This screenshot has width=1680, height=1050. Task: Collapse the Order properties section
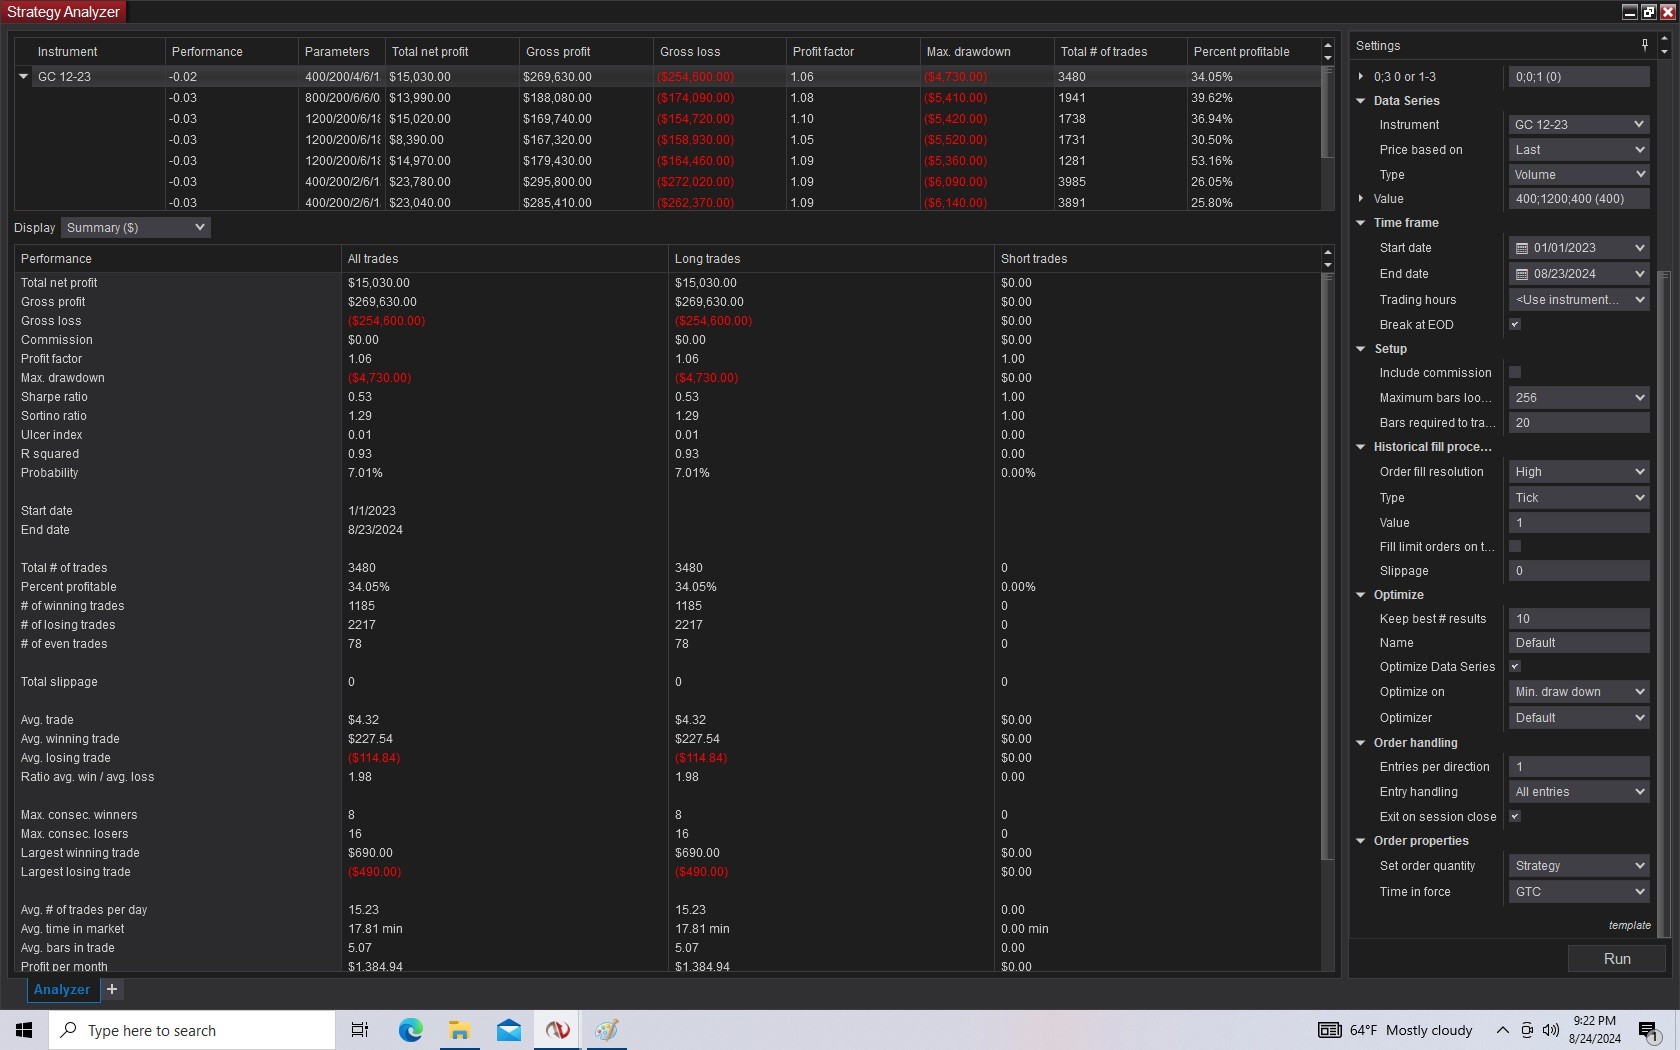click(x=1361, y=841)
